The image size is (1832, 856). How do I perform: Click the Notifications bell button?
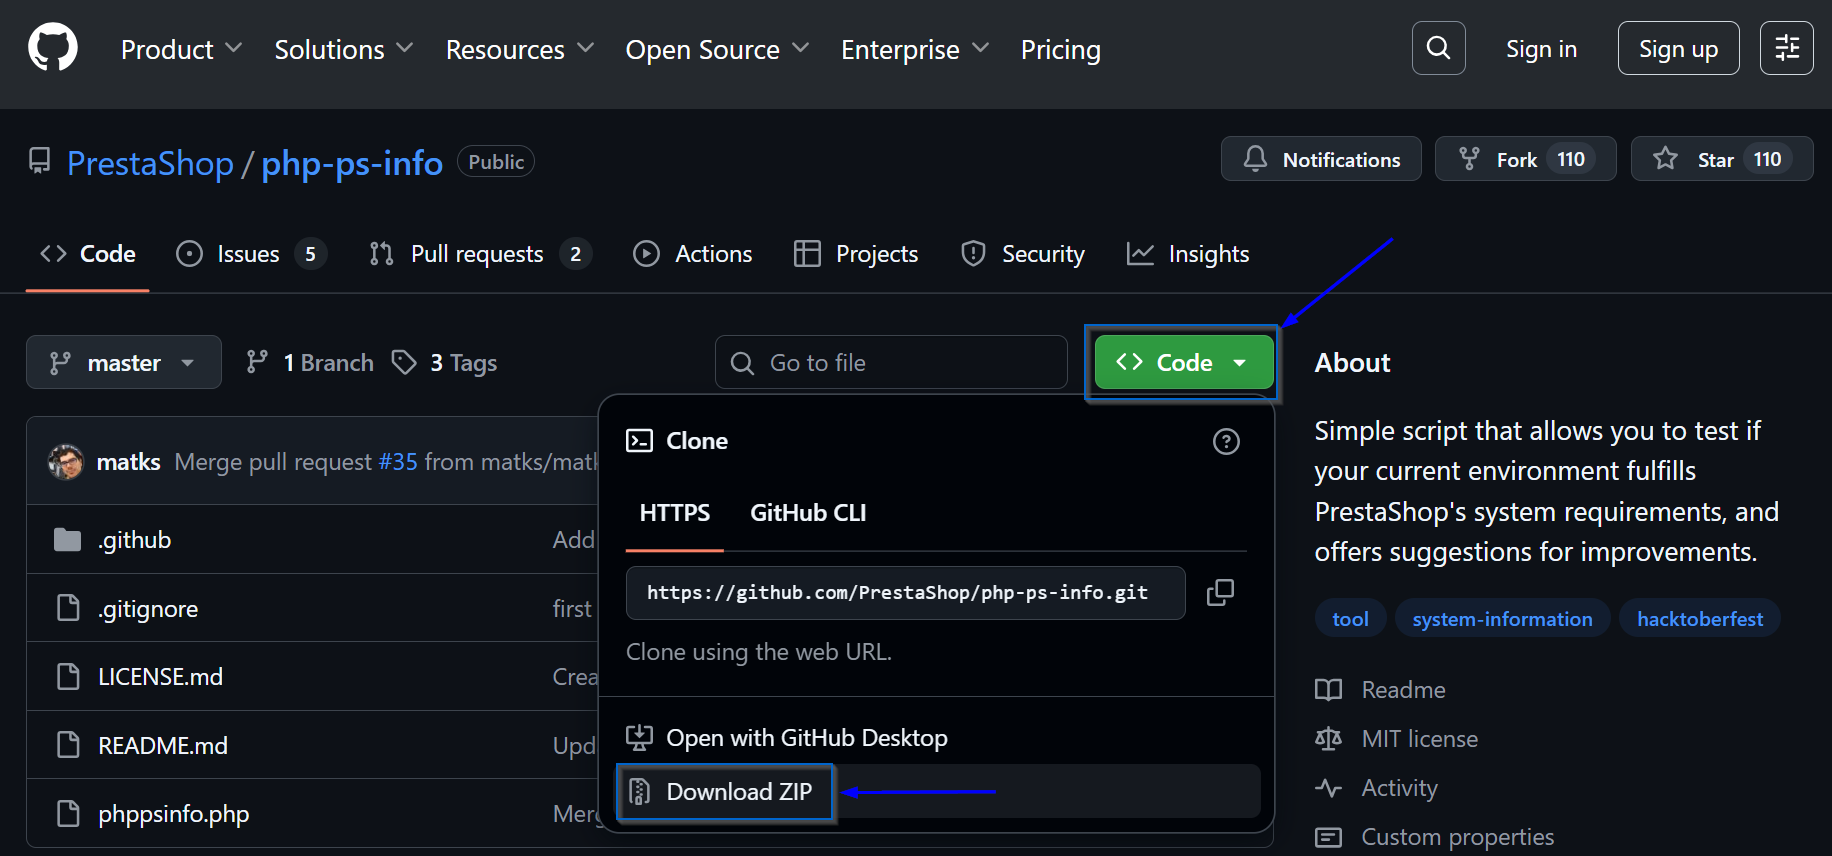click(1321, 160)
